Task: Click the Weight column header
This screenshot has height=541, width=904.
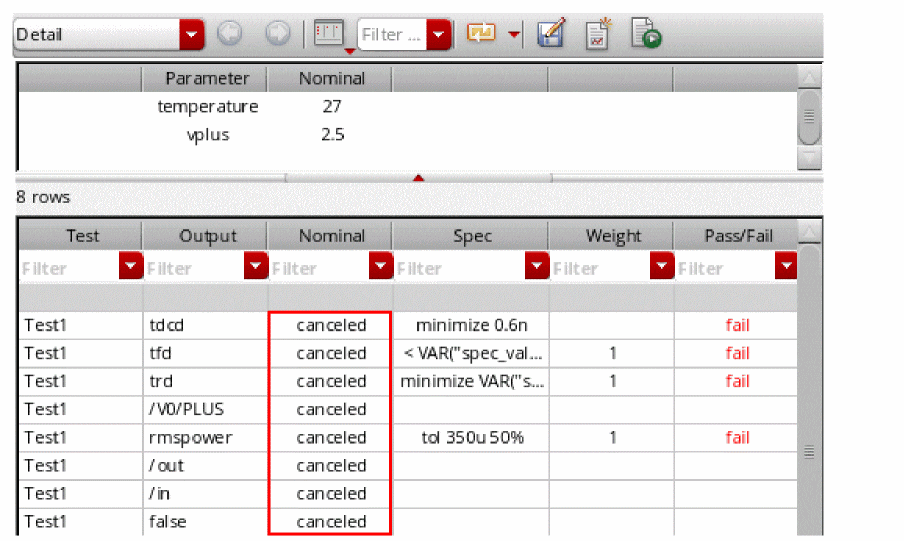Action: (x=612, y=236)
